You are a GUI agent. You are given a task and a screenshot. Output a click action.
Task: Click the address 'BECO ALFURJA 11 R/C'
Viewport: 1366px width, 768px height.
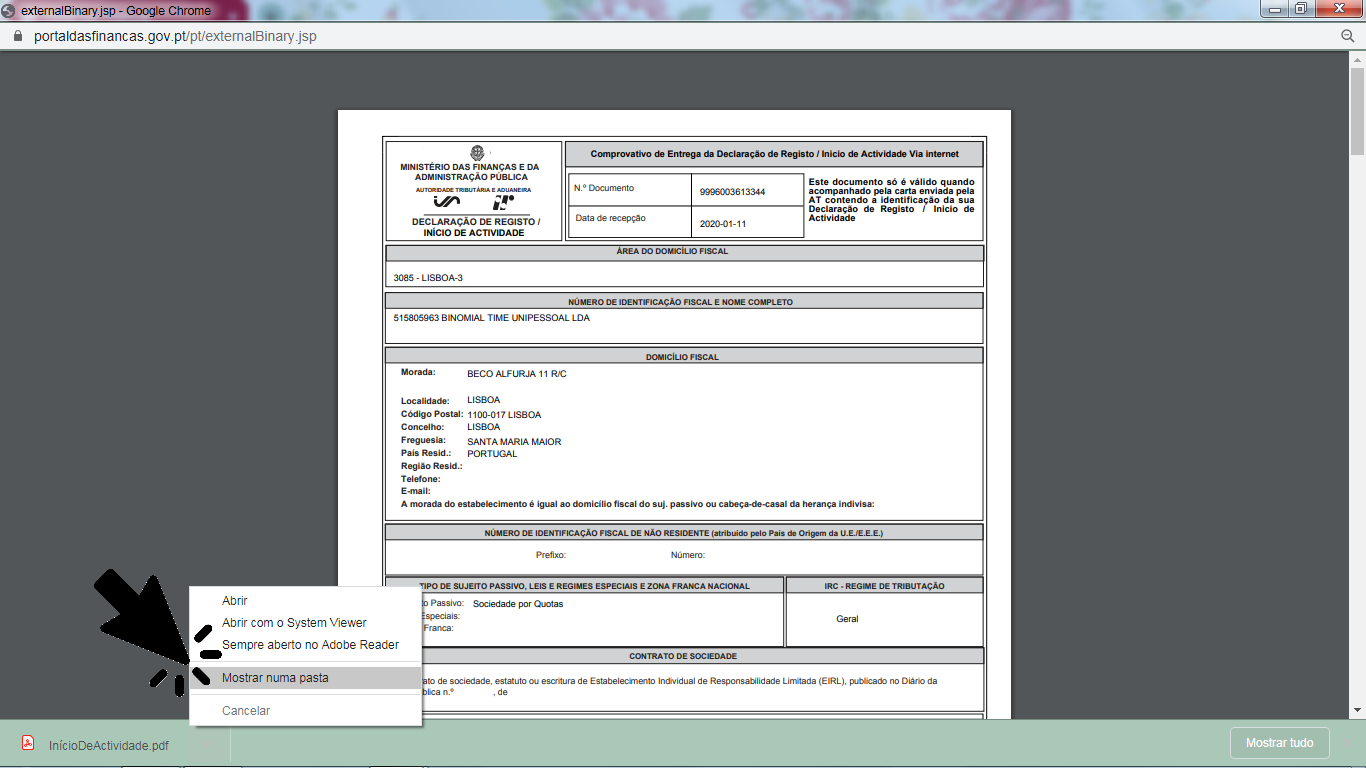(517, 373)
